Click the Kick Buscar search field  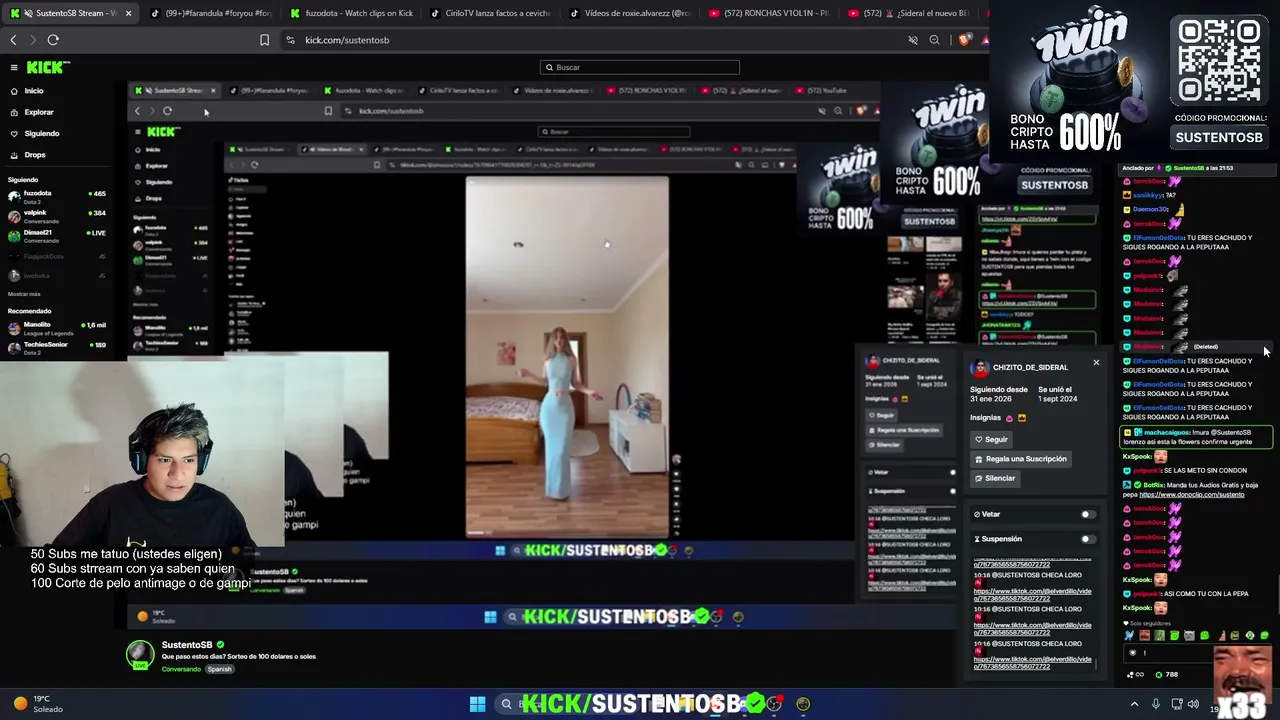[640, 67]
